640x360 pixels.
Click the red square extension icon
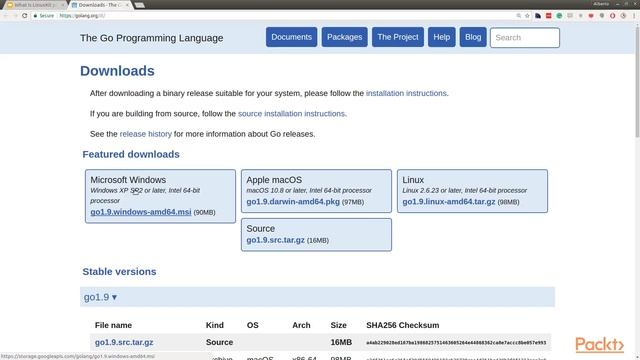pyautogui.click(x=549, y=16)
